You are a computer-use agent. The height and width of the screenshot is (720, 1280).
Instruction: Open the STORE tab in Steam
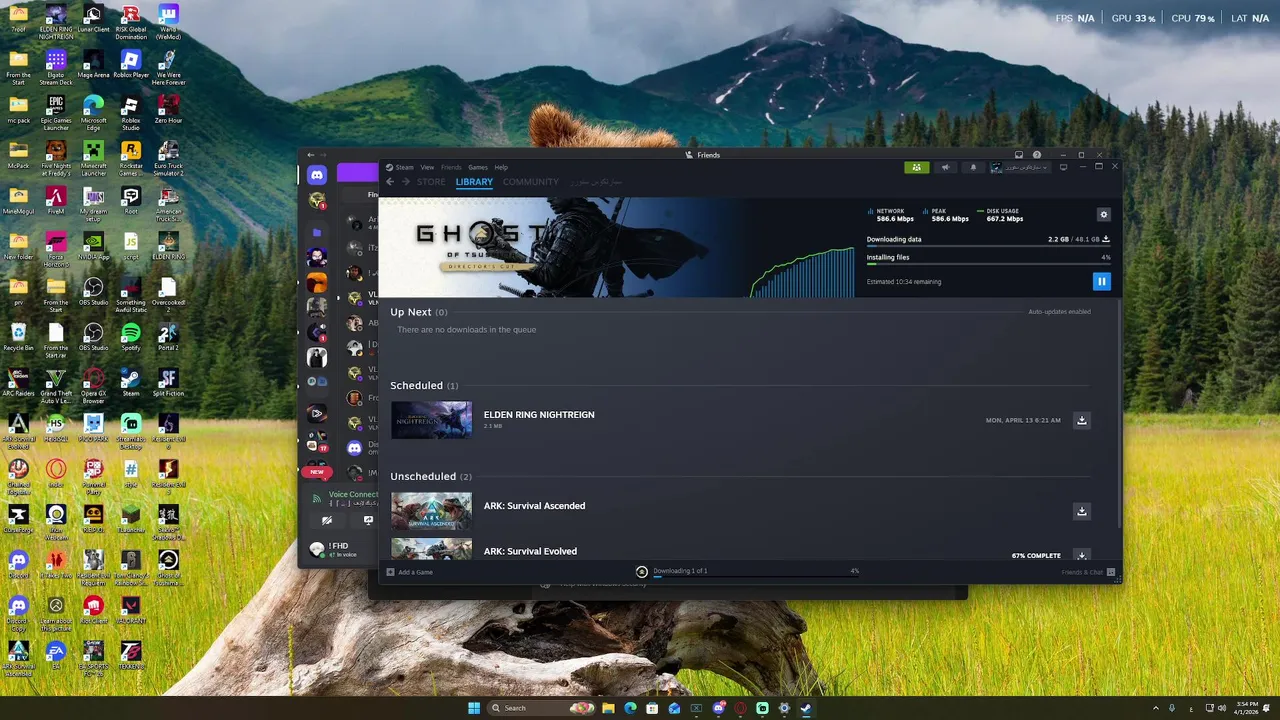[431, 182]
